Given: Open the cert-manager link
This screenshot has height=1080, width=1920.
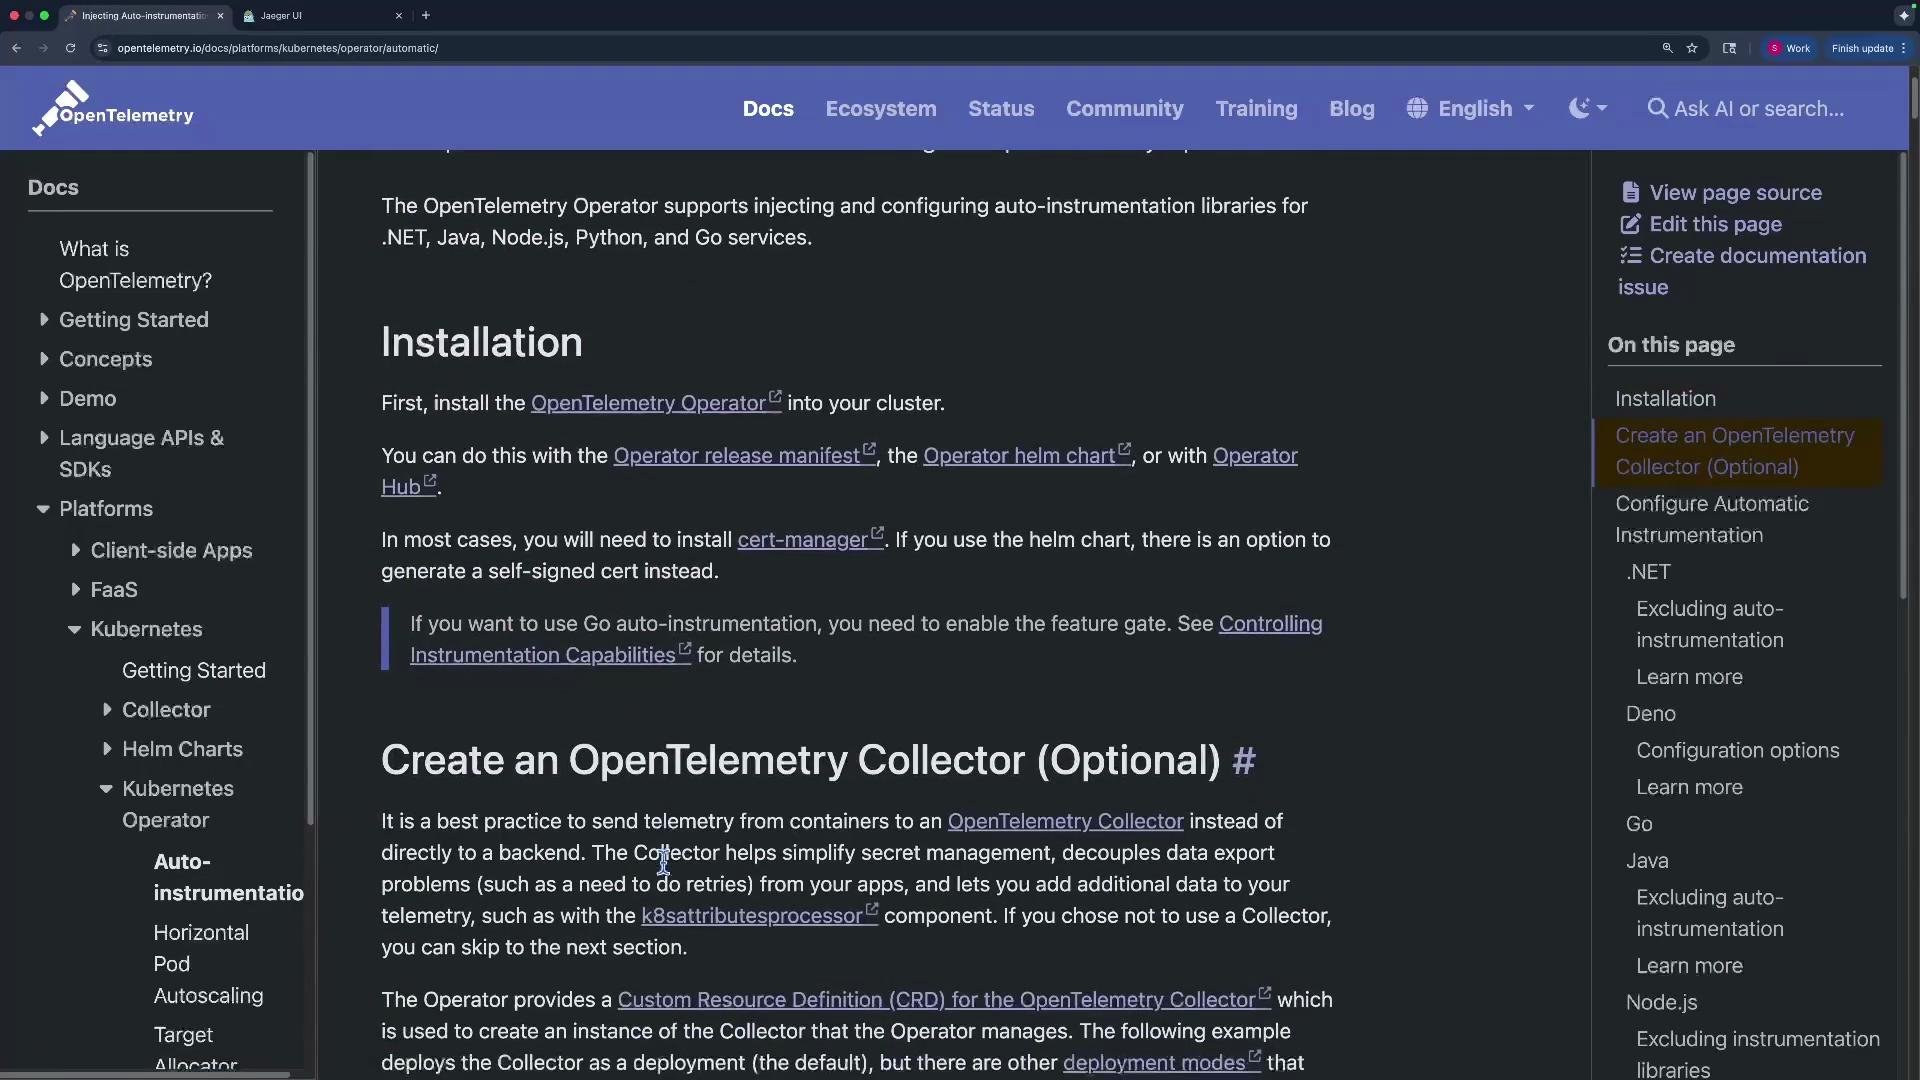Looking at the screenshot, I should 810,539.
